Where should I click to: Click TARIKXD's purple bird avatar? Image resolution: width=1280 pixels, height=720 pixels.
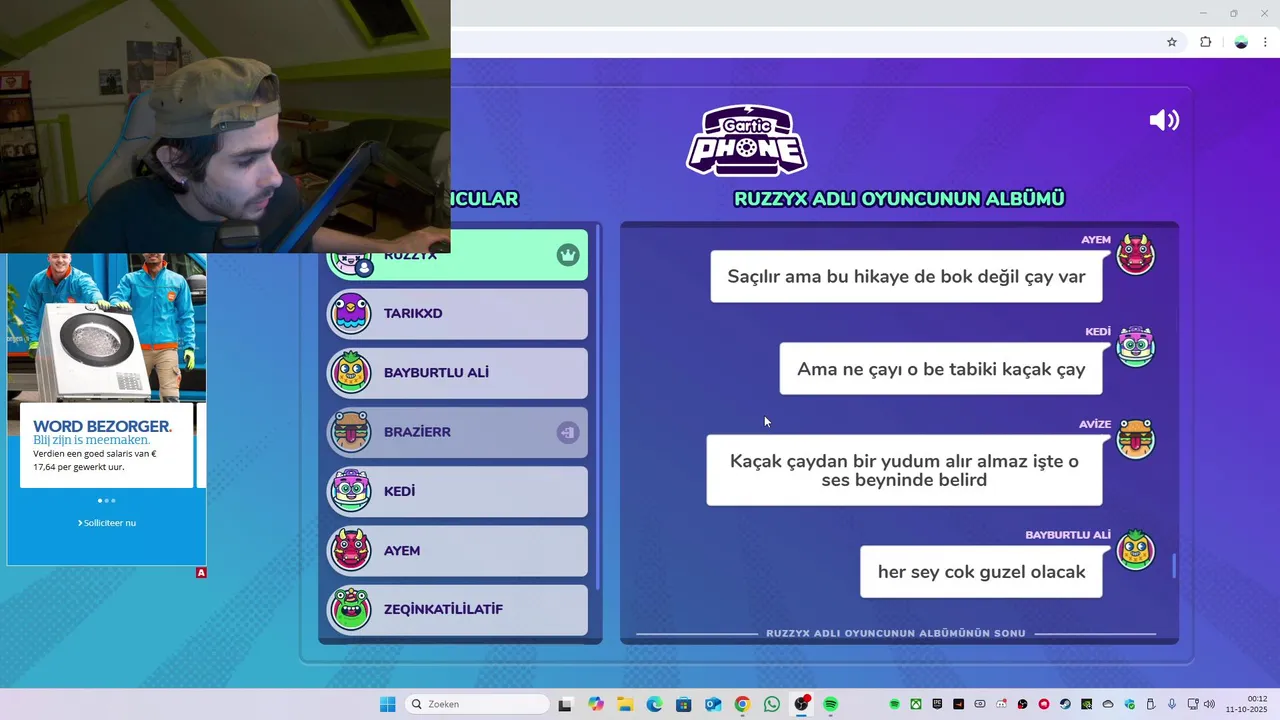[x=350, y=314]
